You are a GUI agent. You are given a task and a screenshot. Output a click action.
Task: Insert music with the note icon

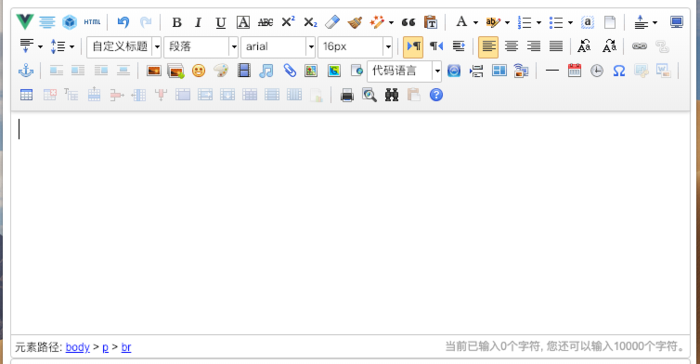click(266, 71)
